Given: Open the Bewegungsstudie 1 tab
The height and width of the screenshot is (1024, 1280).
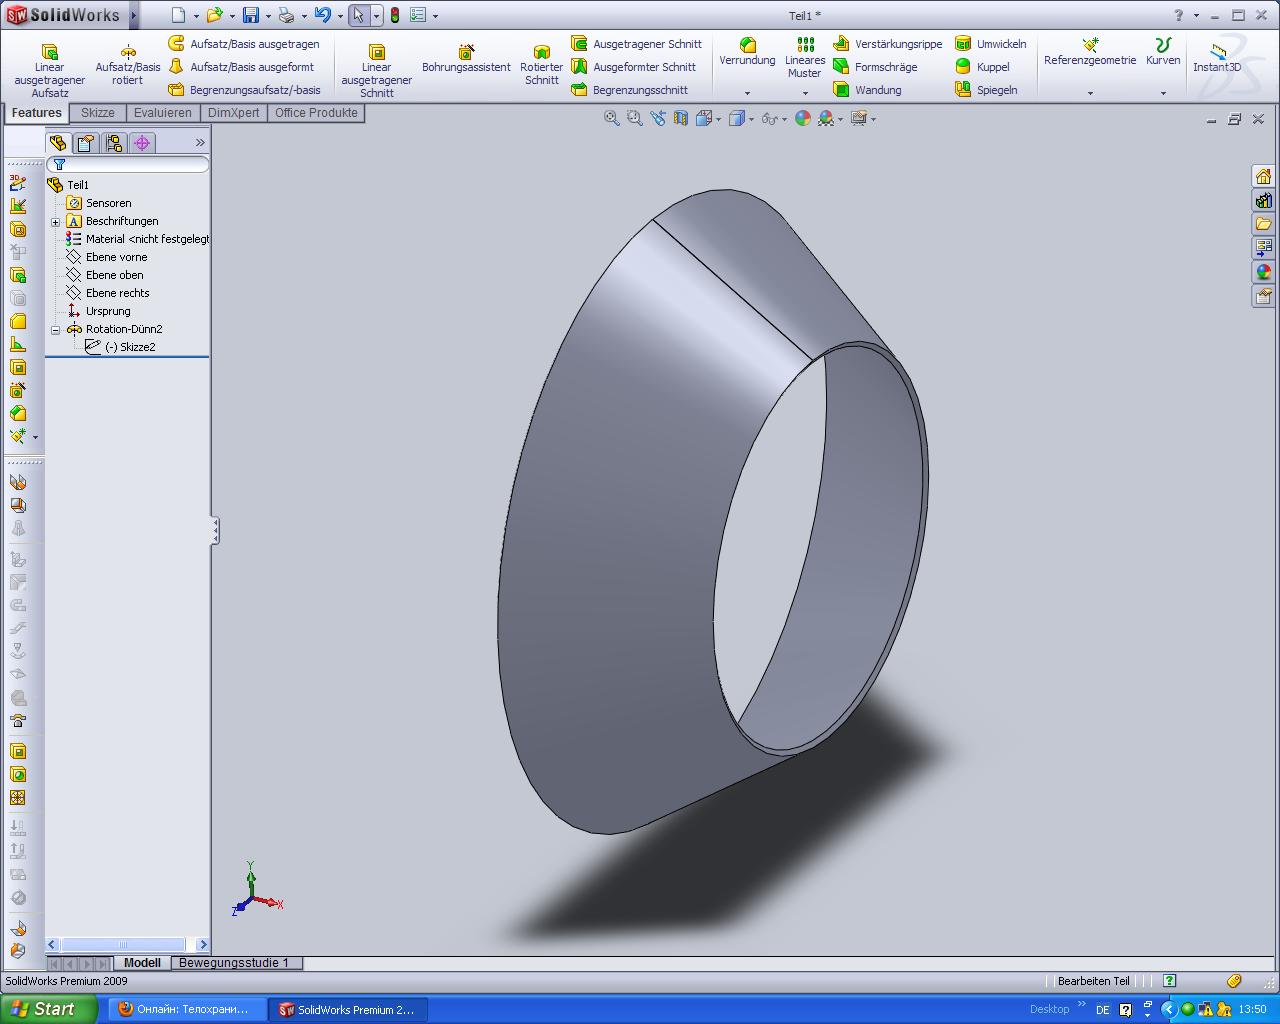Looking at the screenshot, I should (233, 963).
